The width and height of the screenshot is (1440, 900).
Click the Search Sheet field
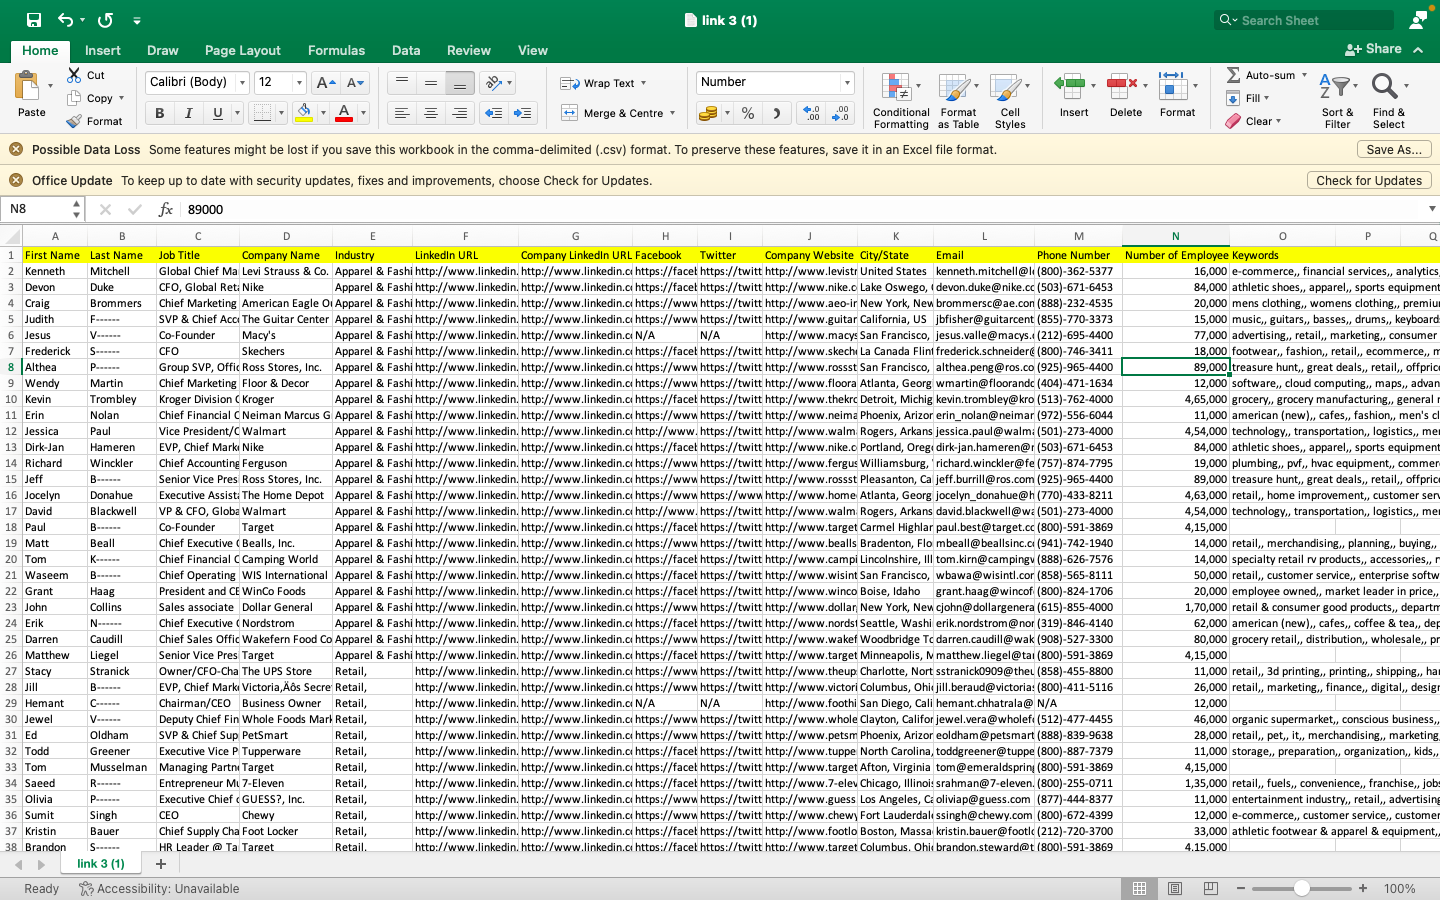click(x=1305, y=20)
